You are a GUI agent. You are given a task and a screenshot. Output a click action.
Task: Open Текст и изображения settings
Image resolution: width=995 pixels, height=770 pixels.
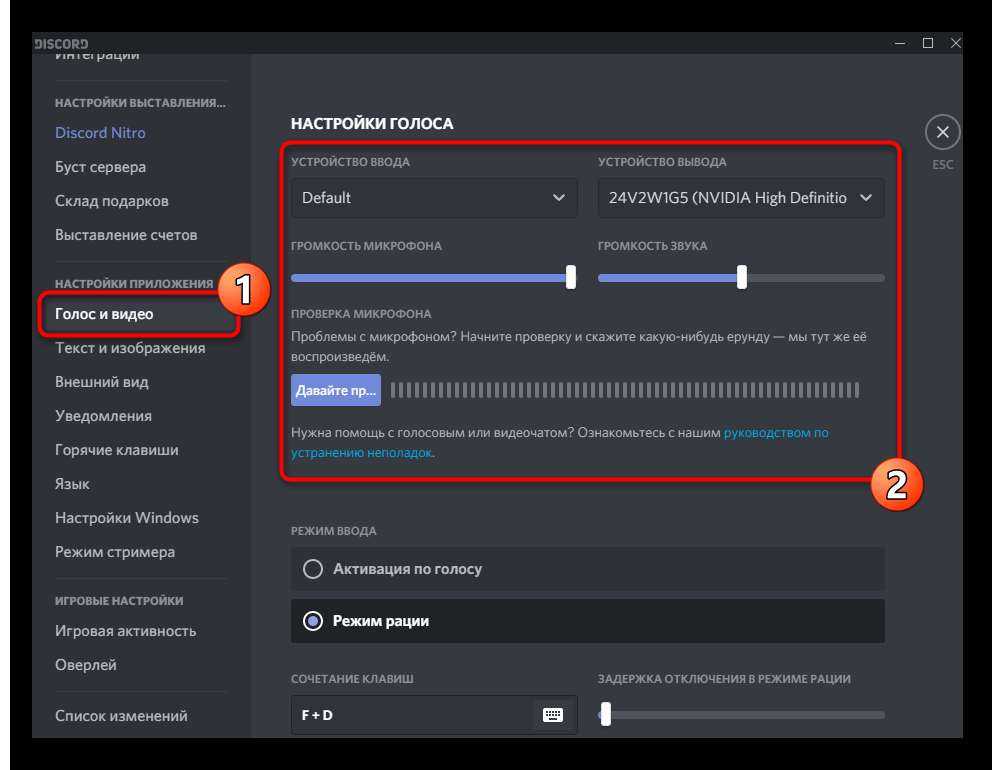(130, 348)
